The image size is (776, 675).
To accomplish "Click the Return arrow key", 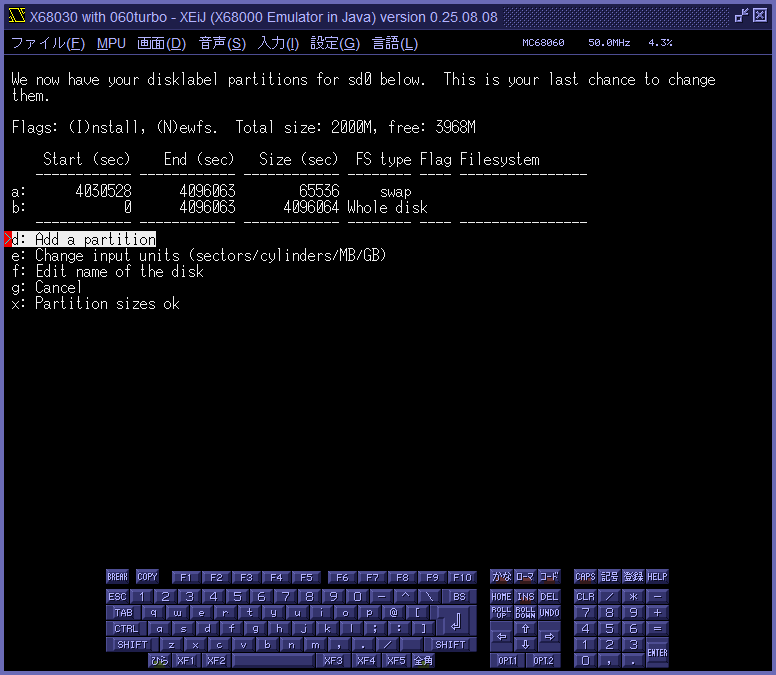I will point(456,621).
